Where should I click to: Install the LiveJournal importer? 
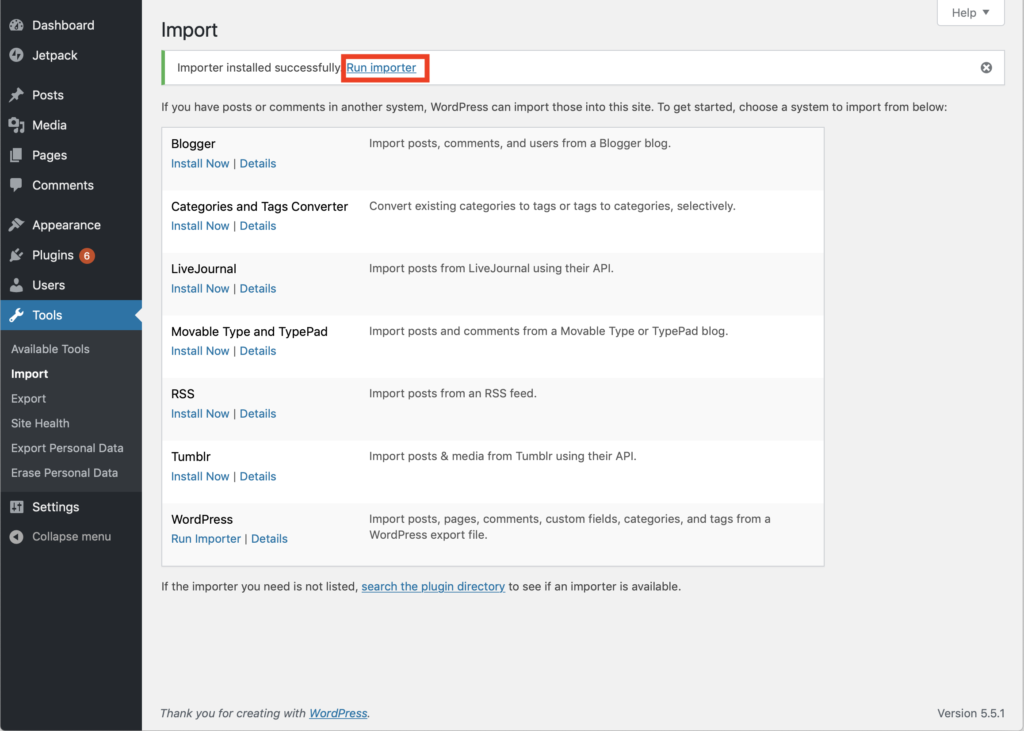pyautogui.click(x=200, y=289)
